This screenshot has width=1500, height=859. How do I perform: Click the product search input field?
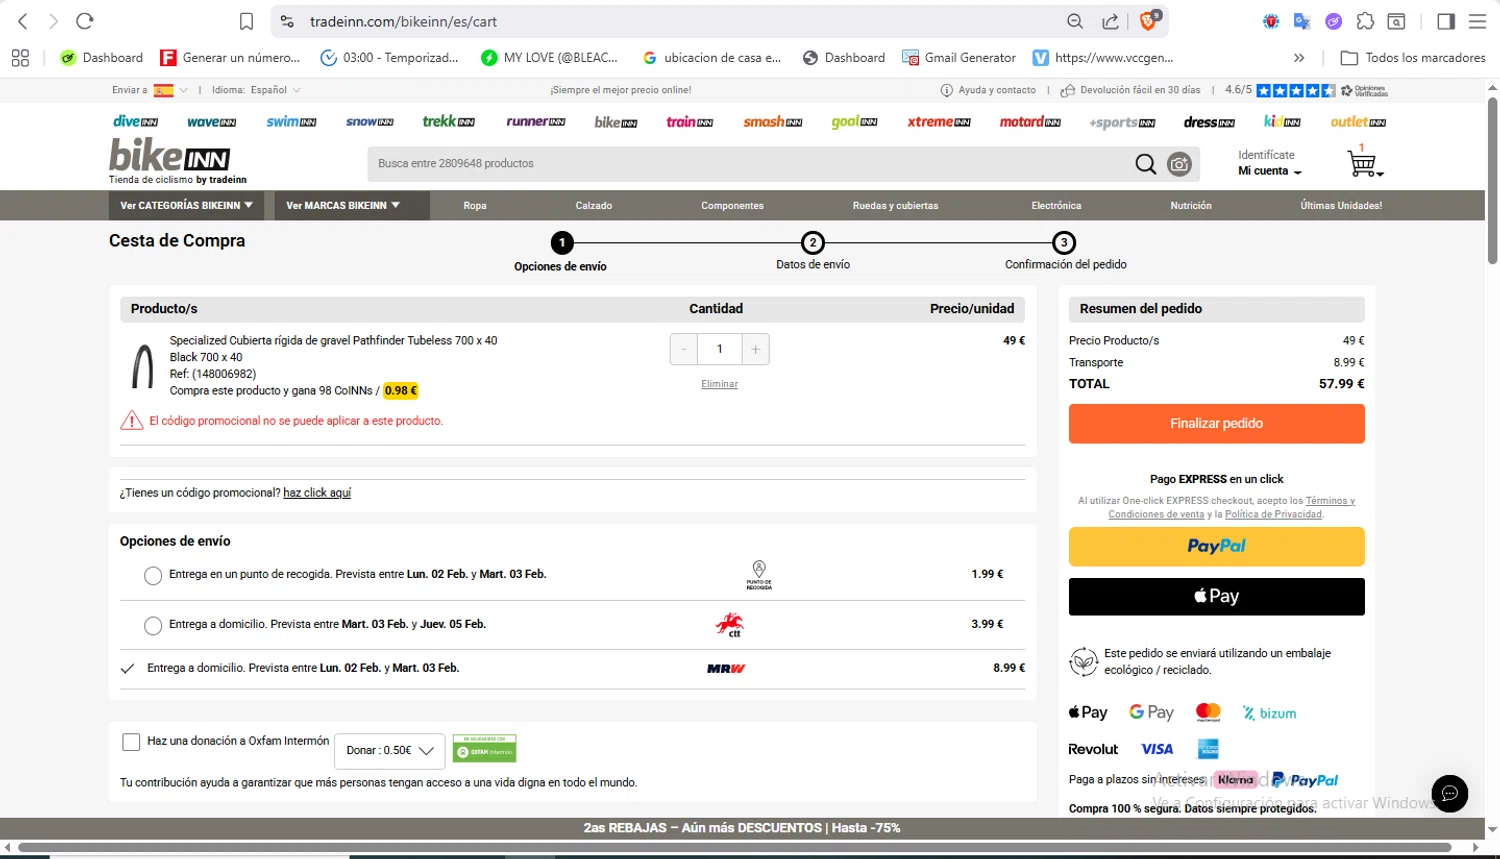[750, 164]
